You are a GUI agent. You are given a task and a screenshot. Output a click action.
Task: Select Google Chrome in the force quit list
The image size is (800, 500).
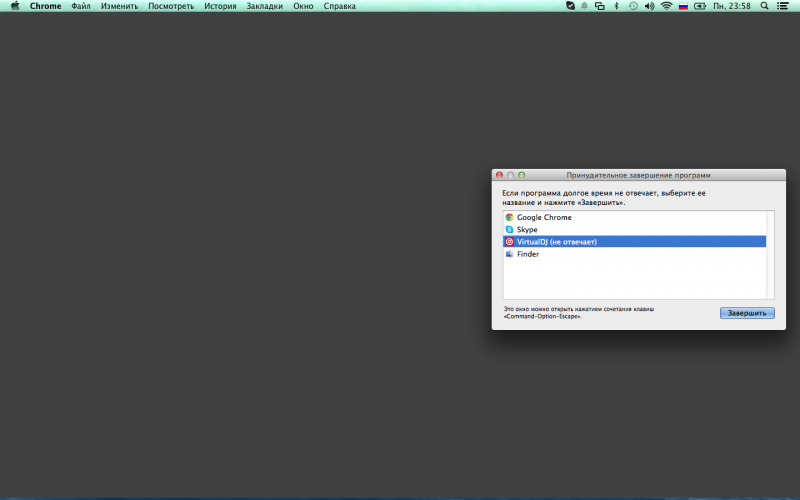click(x=635, y=217)
